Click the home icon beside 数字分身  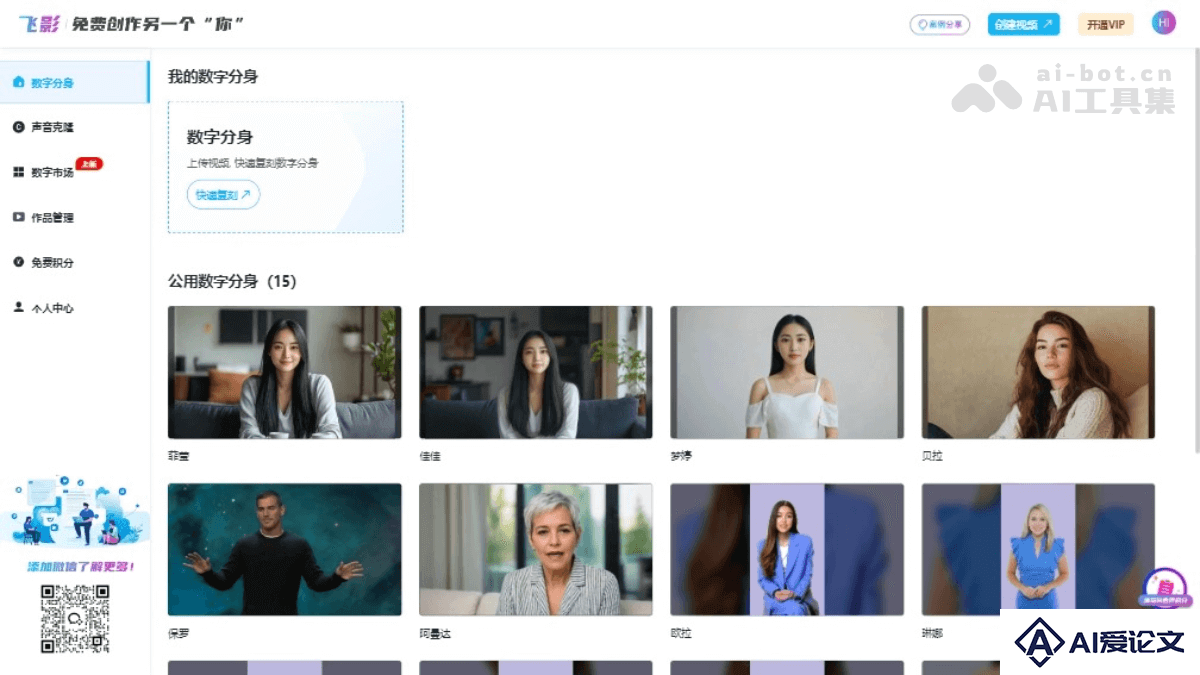pyautogui.click(x=18, y=83)
